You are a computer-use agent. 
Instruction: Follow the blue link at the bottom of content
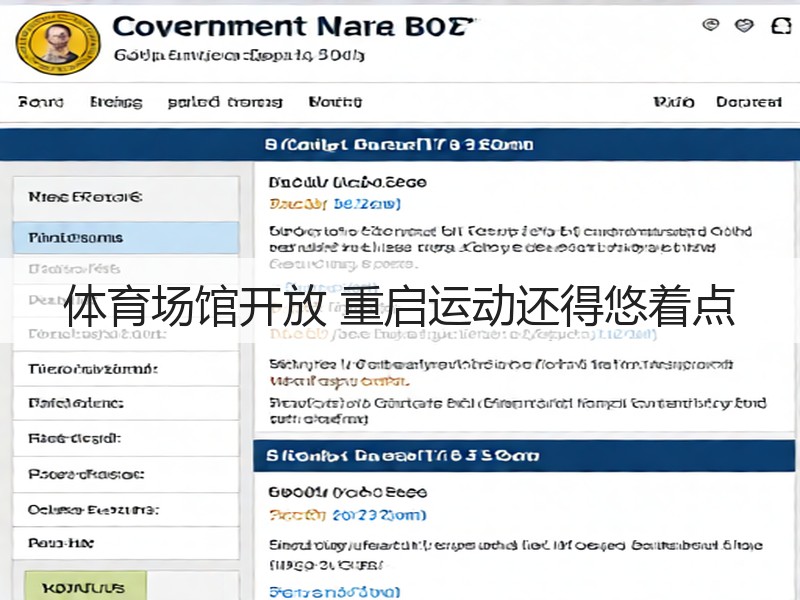[x=335, y=592]
